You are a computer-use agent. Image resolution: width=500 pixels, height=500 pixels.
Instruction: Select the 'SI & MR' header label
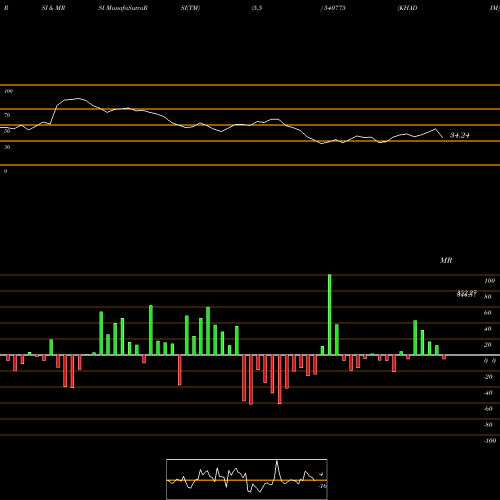click(53, 8)
